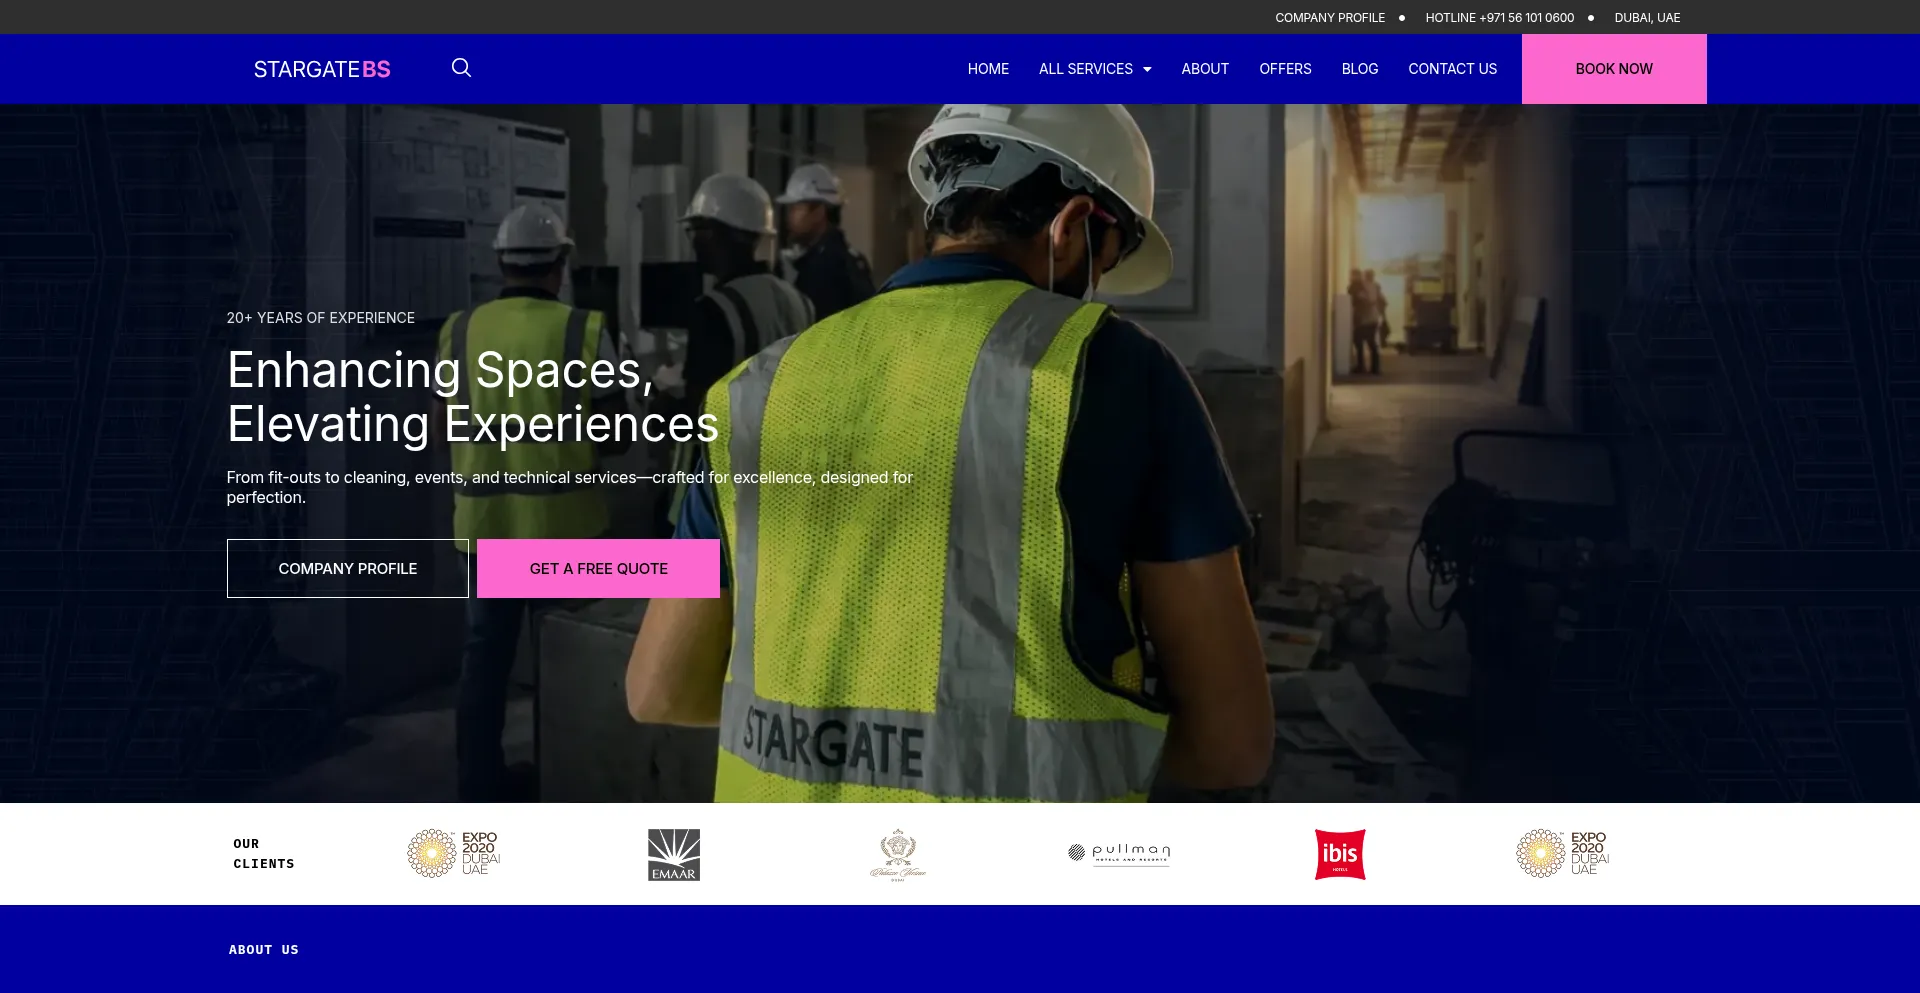Click the pink Book Now button
Viewport: 1920px width, 993px height.
(x=1614, y=69)
